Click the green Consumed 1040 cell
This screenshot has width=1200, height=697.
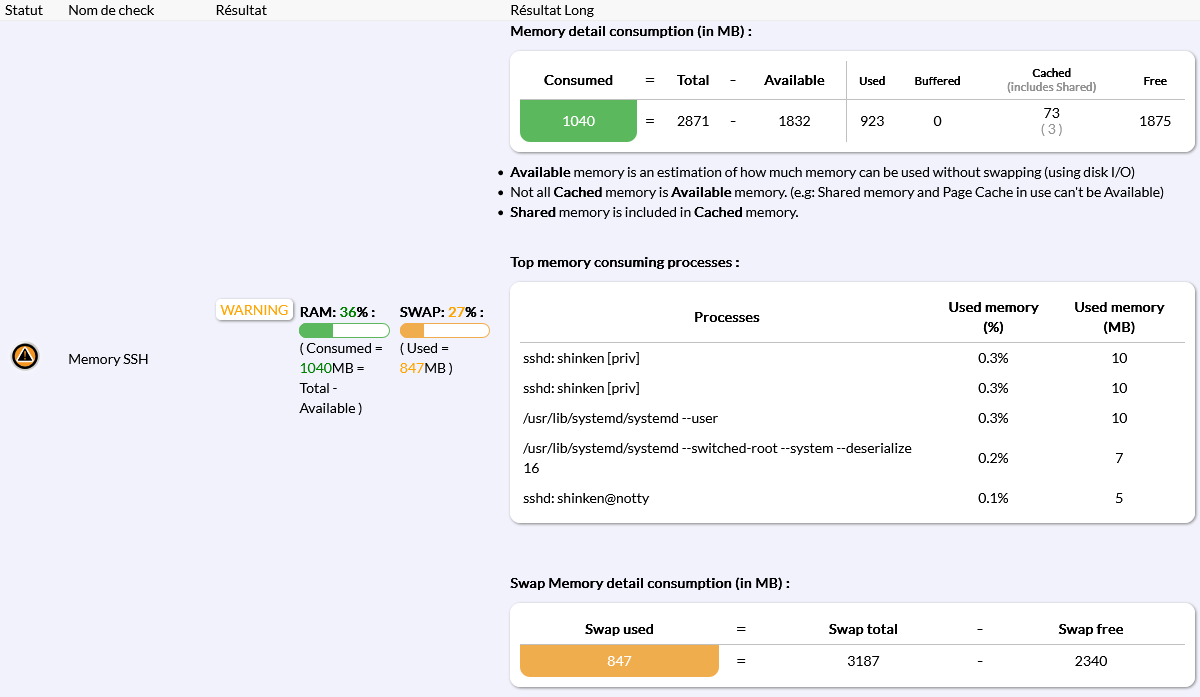(578, 121)
